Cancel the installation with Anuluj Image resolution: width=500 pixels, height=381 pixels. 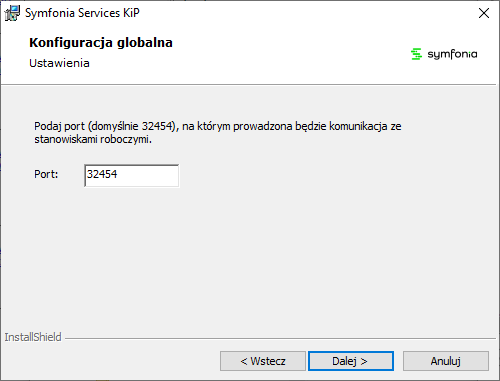click(446, 361)
